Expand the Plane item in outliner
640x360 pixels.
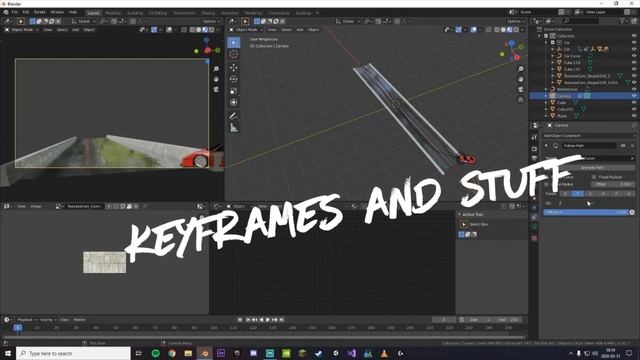[x=546, y=116]
